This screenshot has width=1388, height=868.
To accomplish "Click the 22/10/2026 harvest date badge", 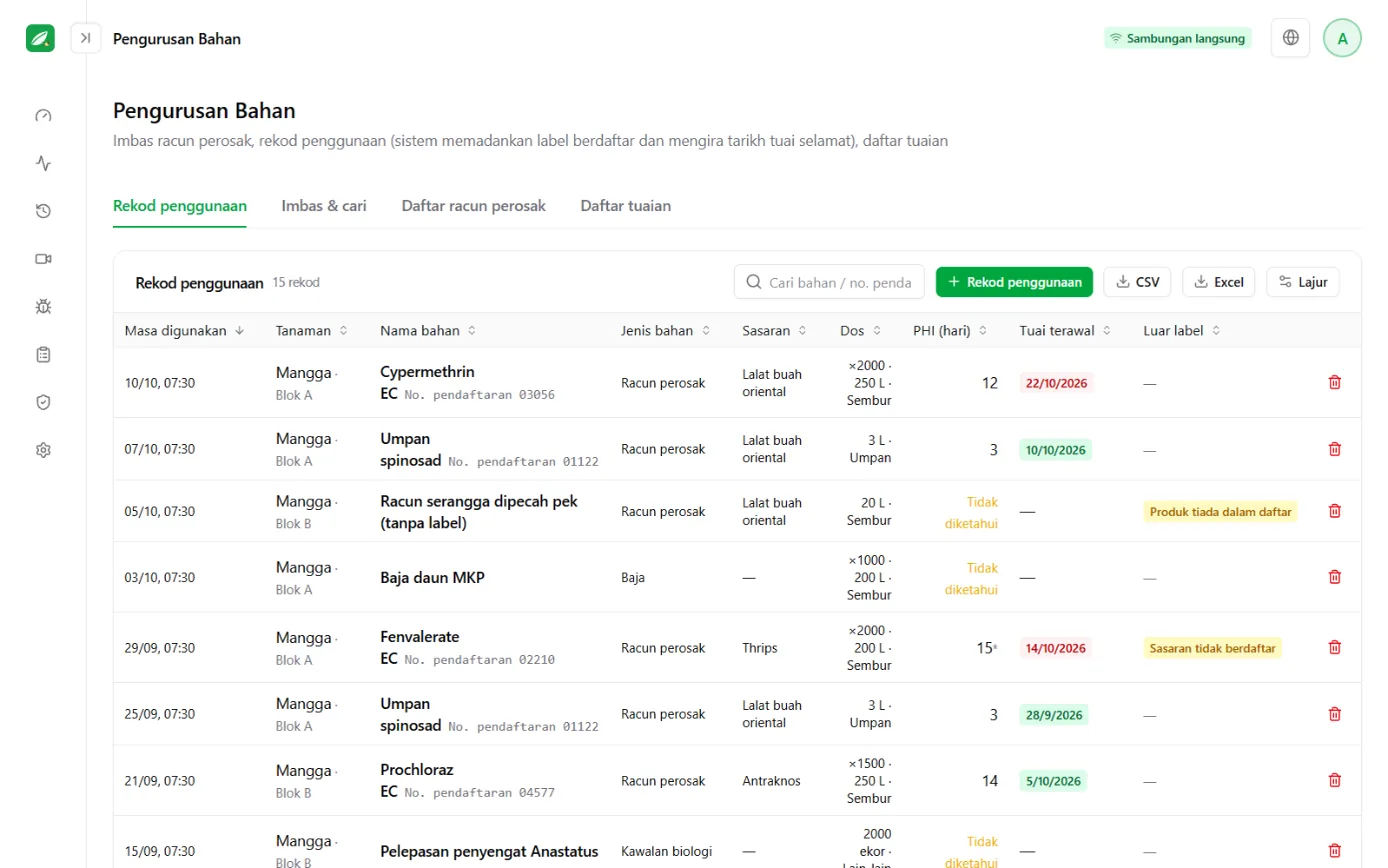I will pos(1056,382).
